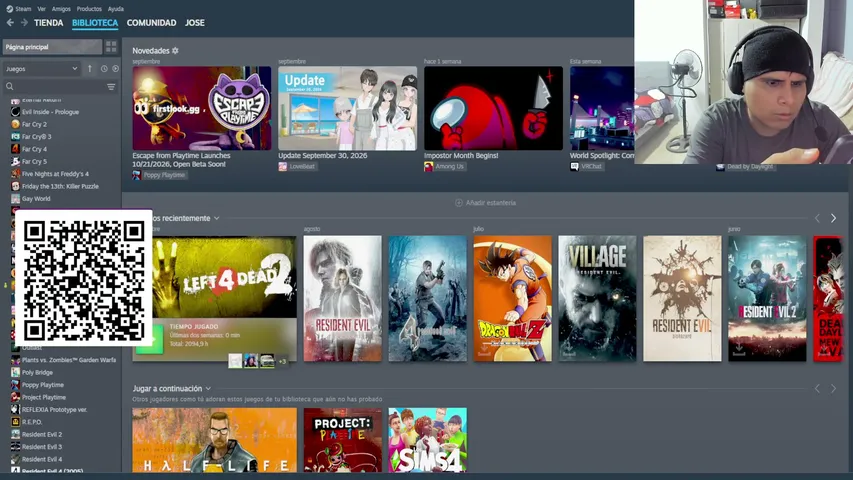
Task: Open the COMUNIDAD tab
Action: pos(151,23)
